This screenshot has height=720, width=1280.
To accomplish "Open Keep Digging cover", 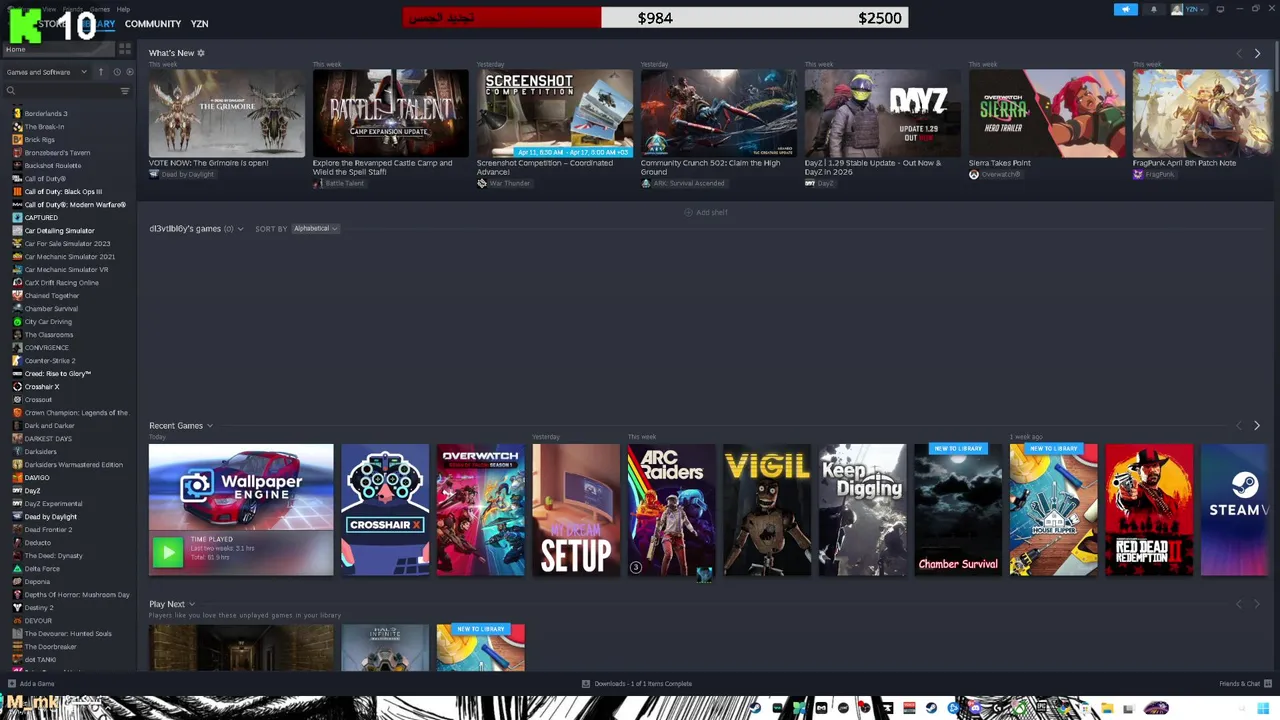I will pos(863,510).
